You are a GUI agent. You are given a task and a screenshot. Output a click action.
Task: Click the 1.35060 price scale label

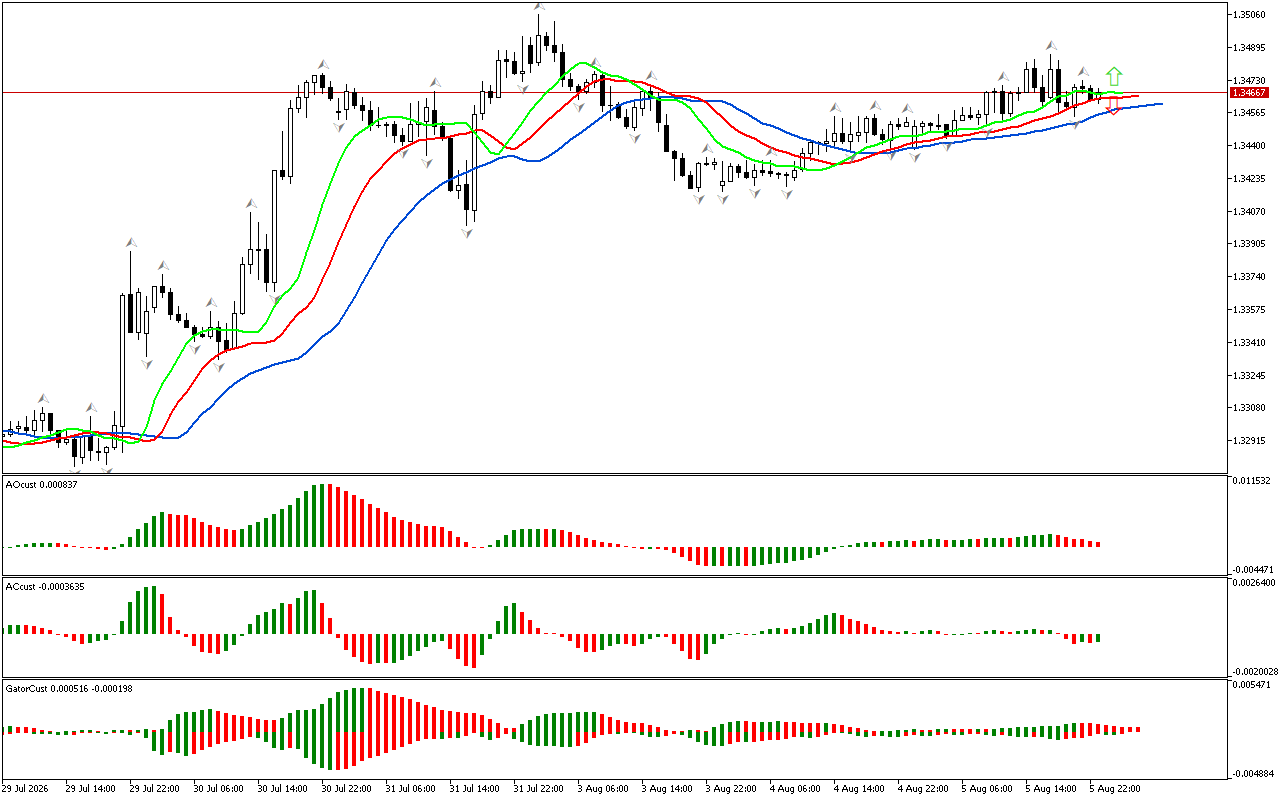[x=1251, y=15]
